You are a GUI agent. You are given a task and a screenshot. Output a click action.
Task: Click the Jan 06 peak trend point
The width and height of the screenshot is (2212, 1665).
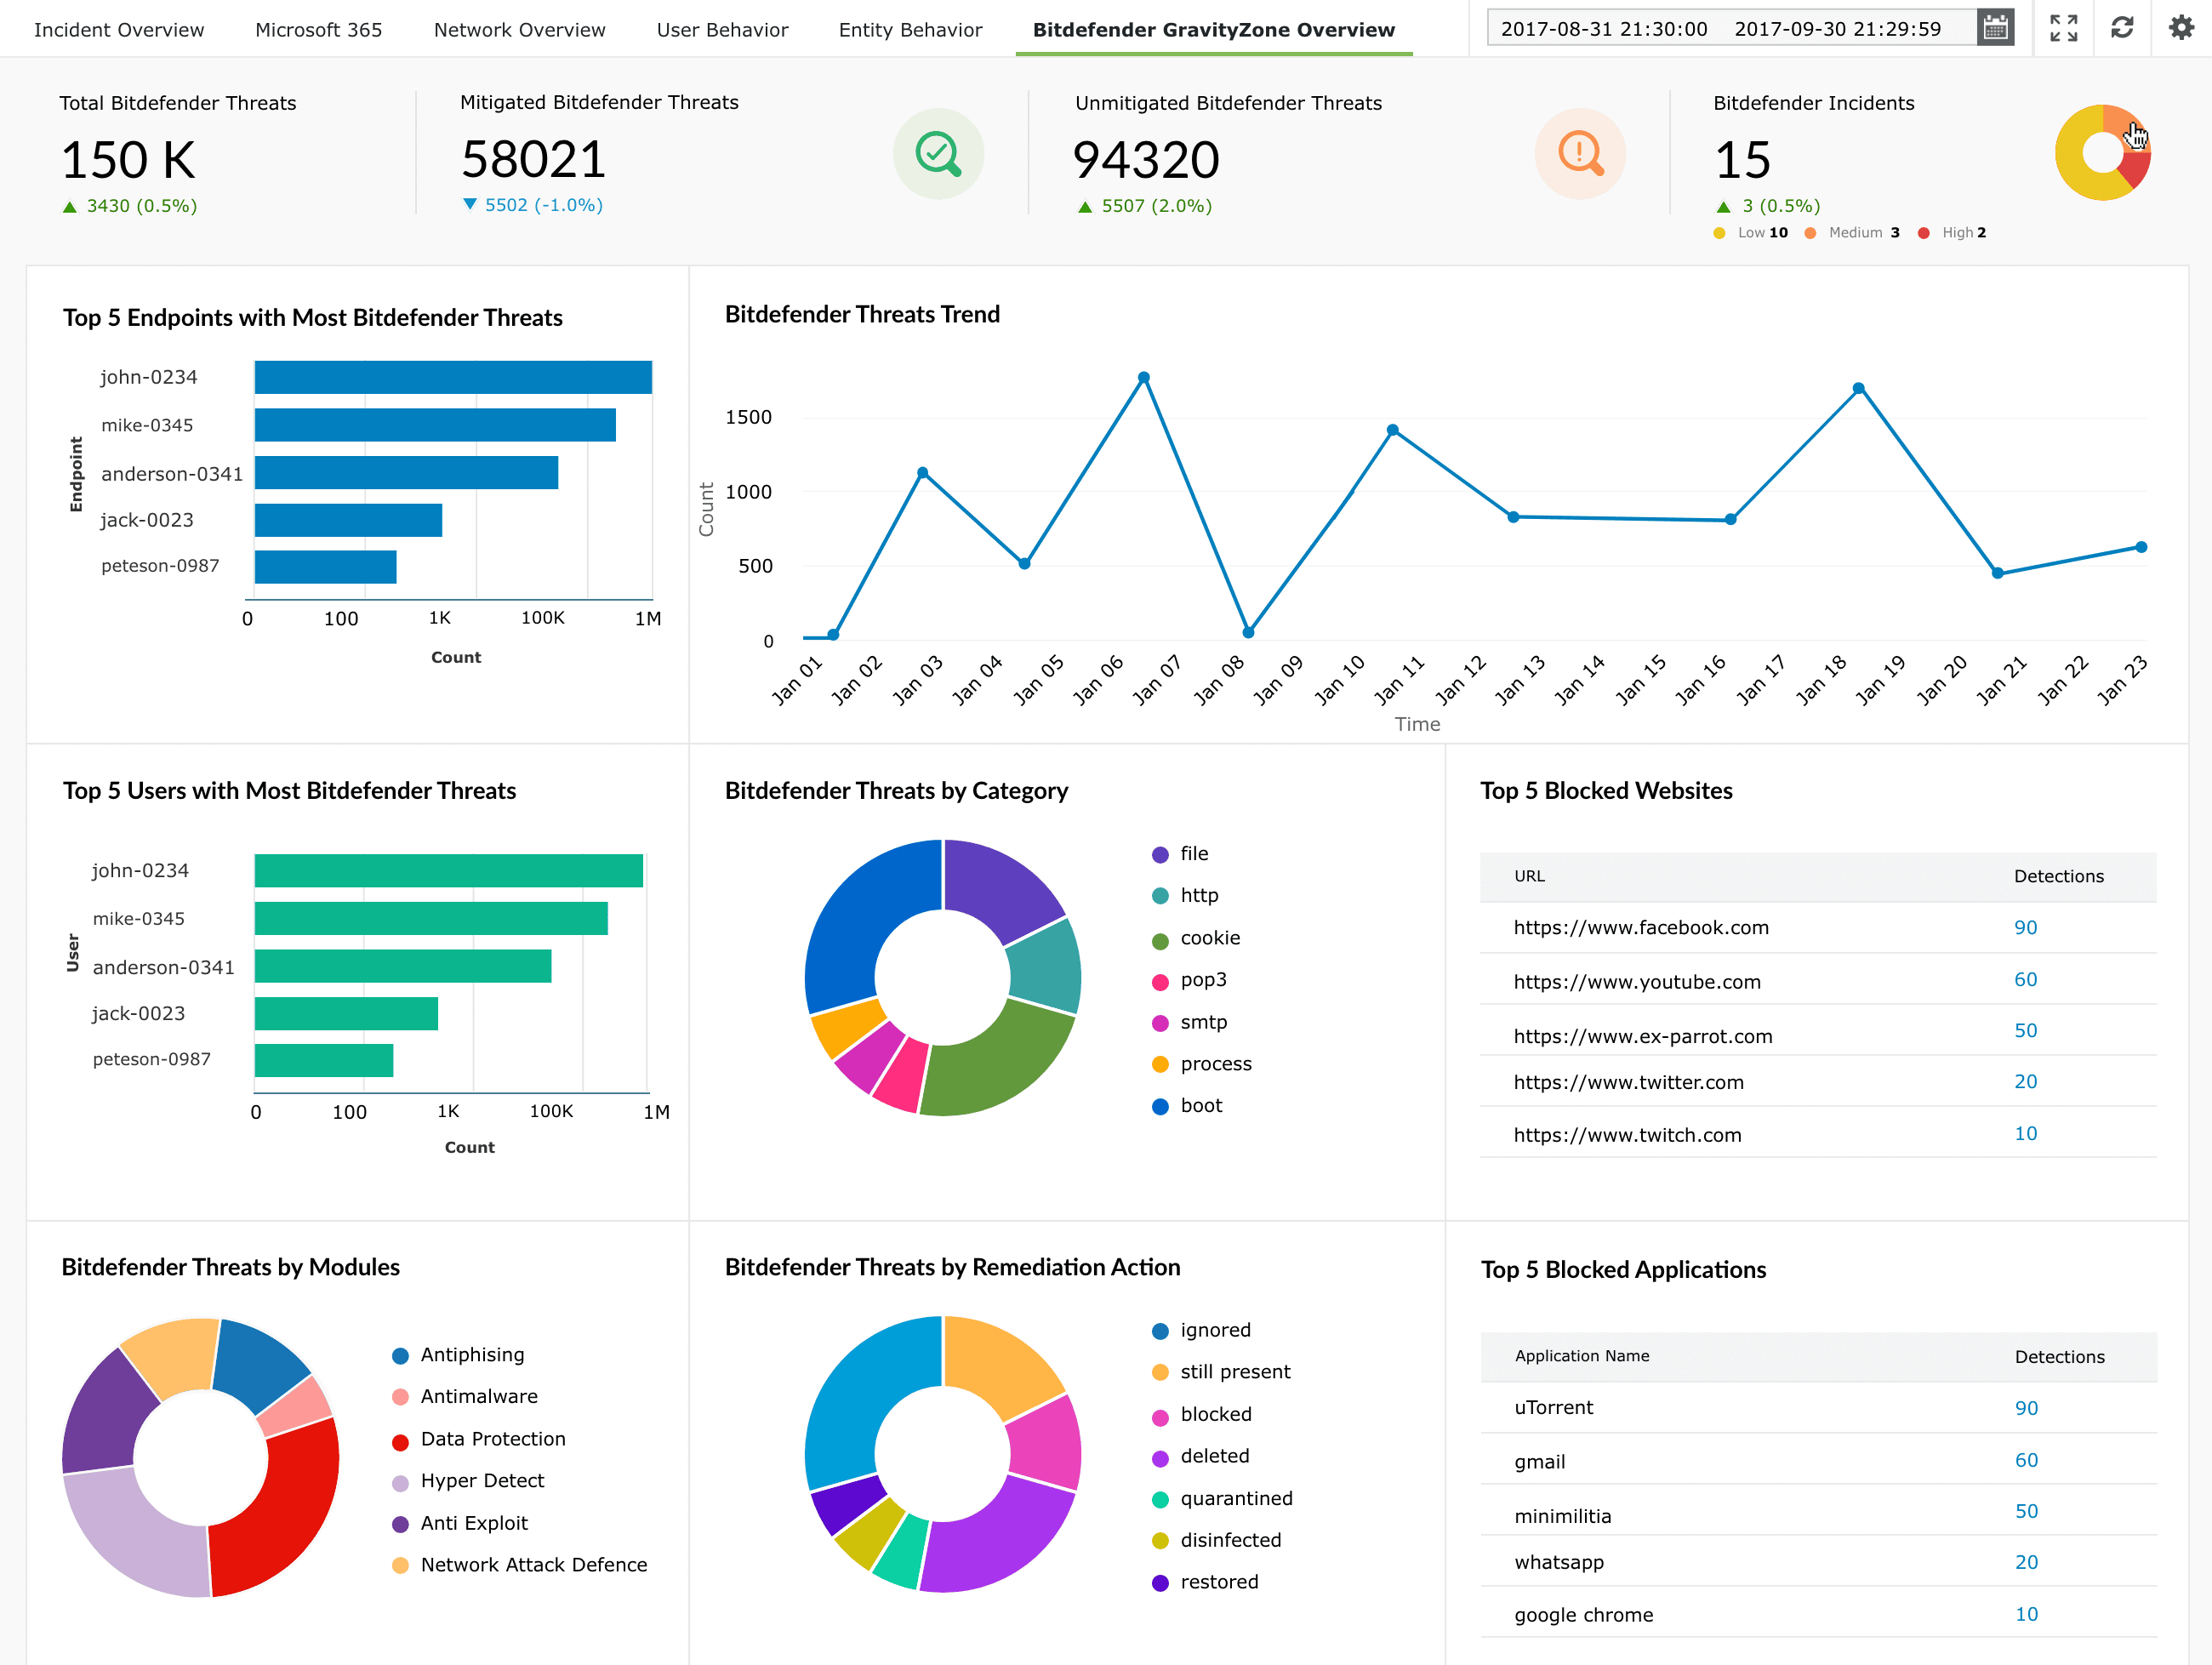click(x=1144, y=378)
